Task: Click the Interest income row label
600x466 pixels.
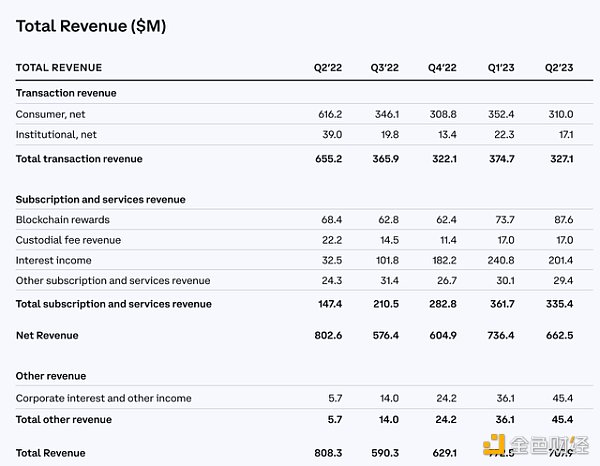Action: [52, 261]
